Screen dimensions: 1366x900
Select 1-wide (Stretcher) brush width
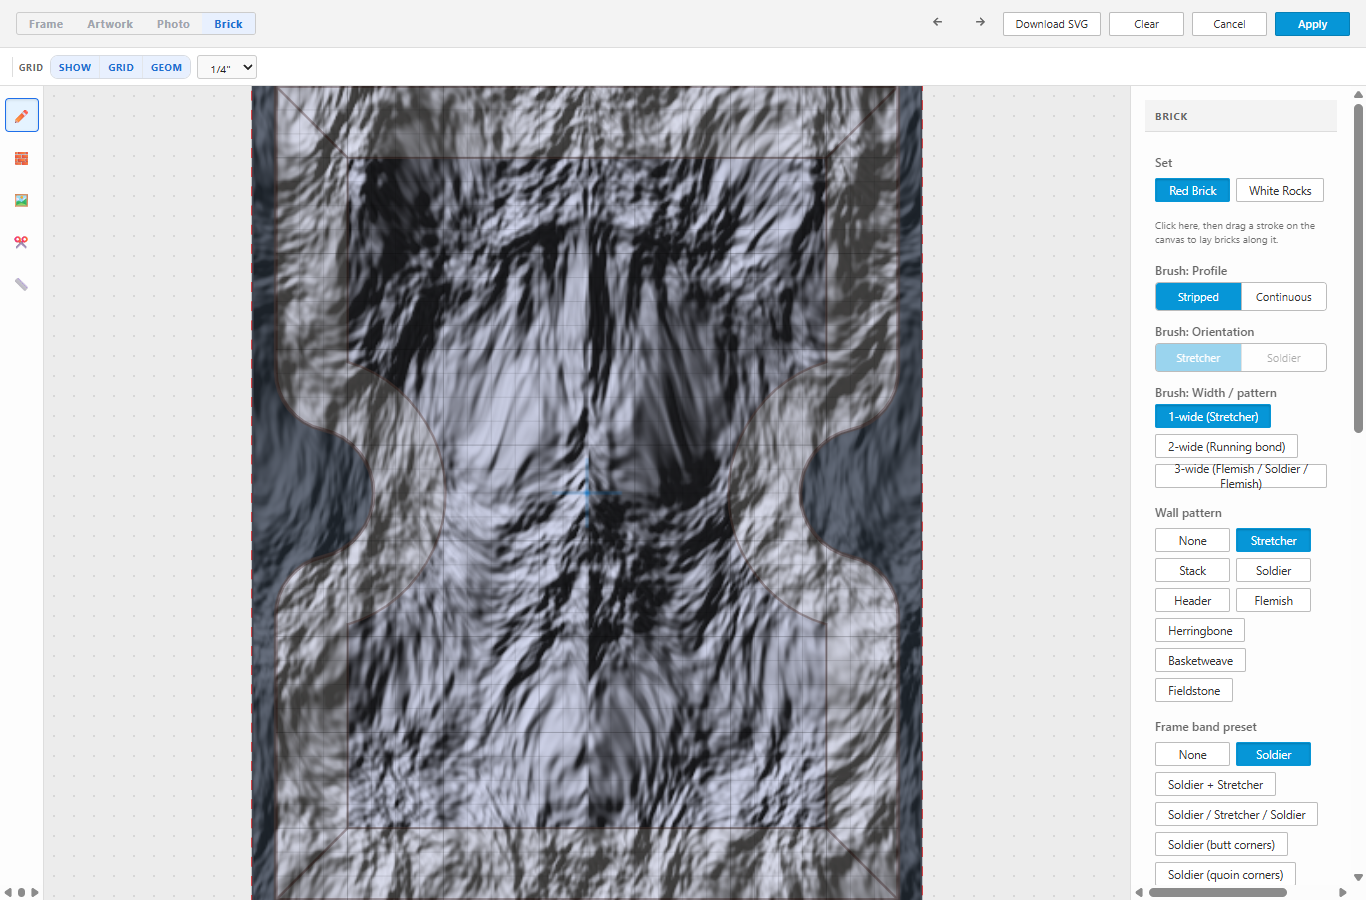click(1213, 417)
